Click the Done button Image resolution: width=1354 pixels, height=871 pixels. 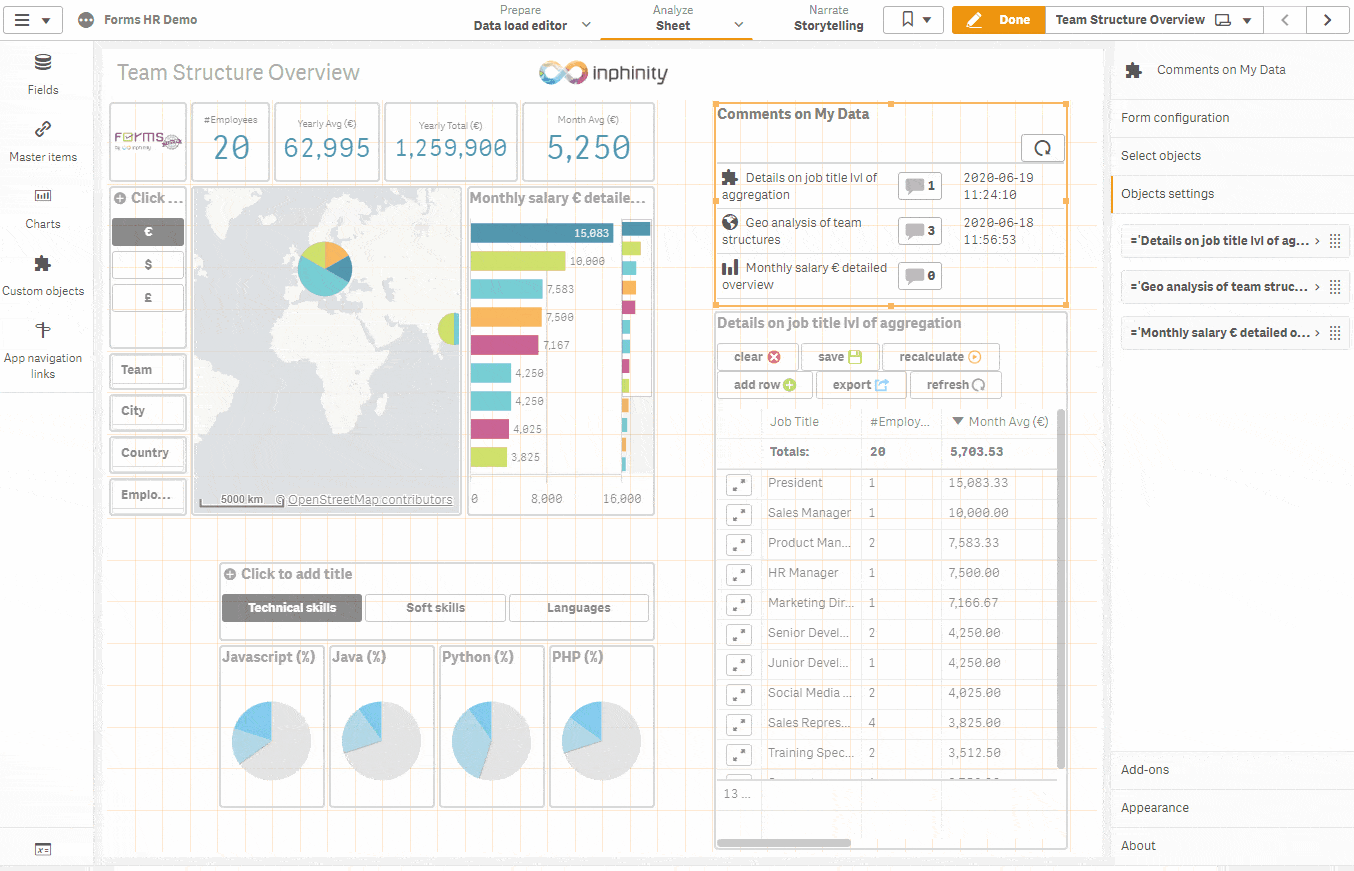pyautogui.click(x=998, y=20)
